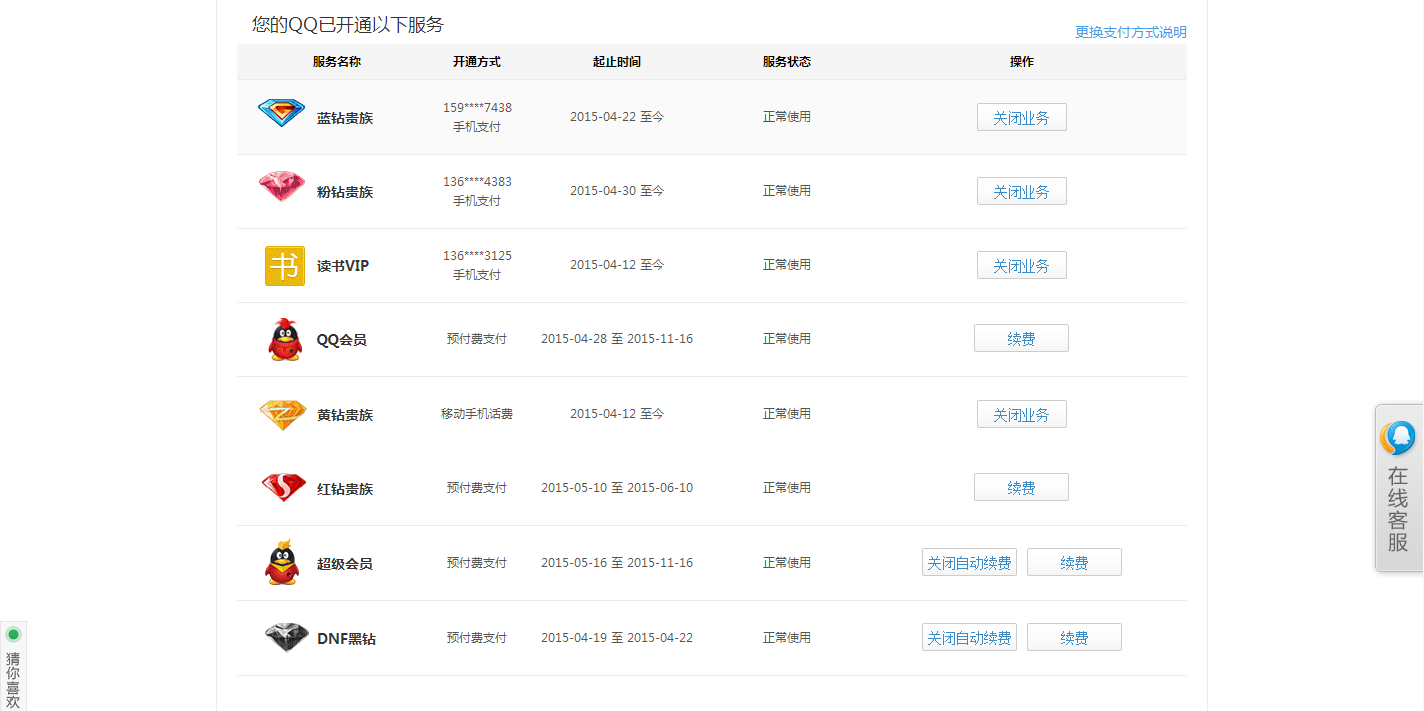Screen dimensions: 1424x711
Task: Click phone number 136****4383
Action: pos(477,182)
